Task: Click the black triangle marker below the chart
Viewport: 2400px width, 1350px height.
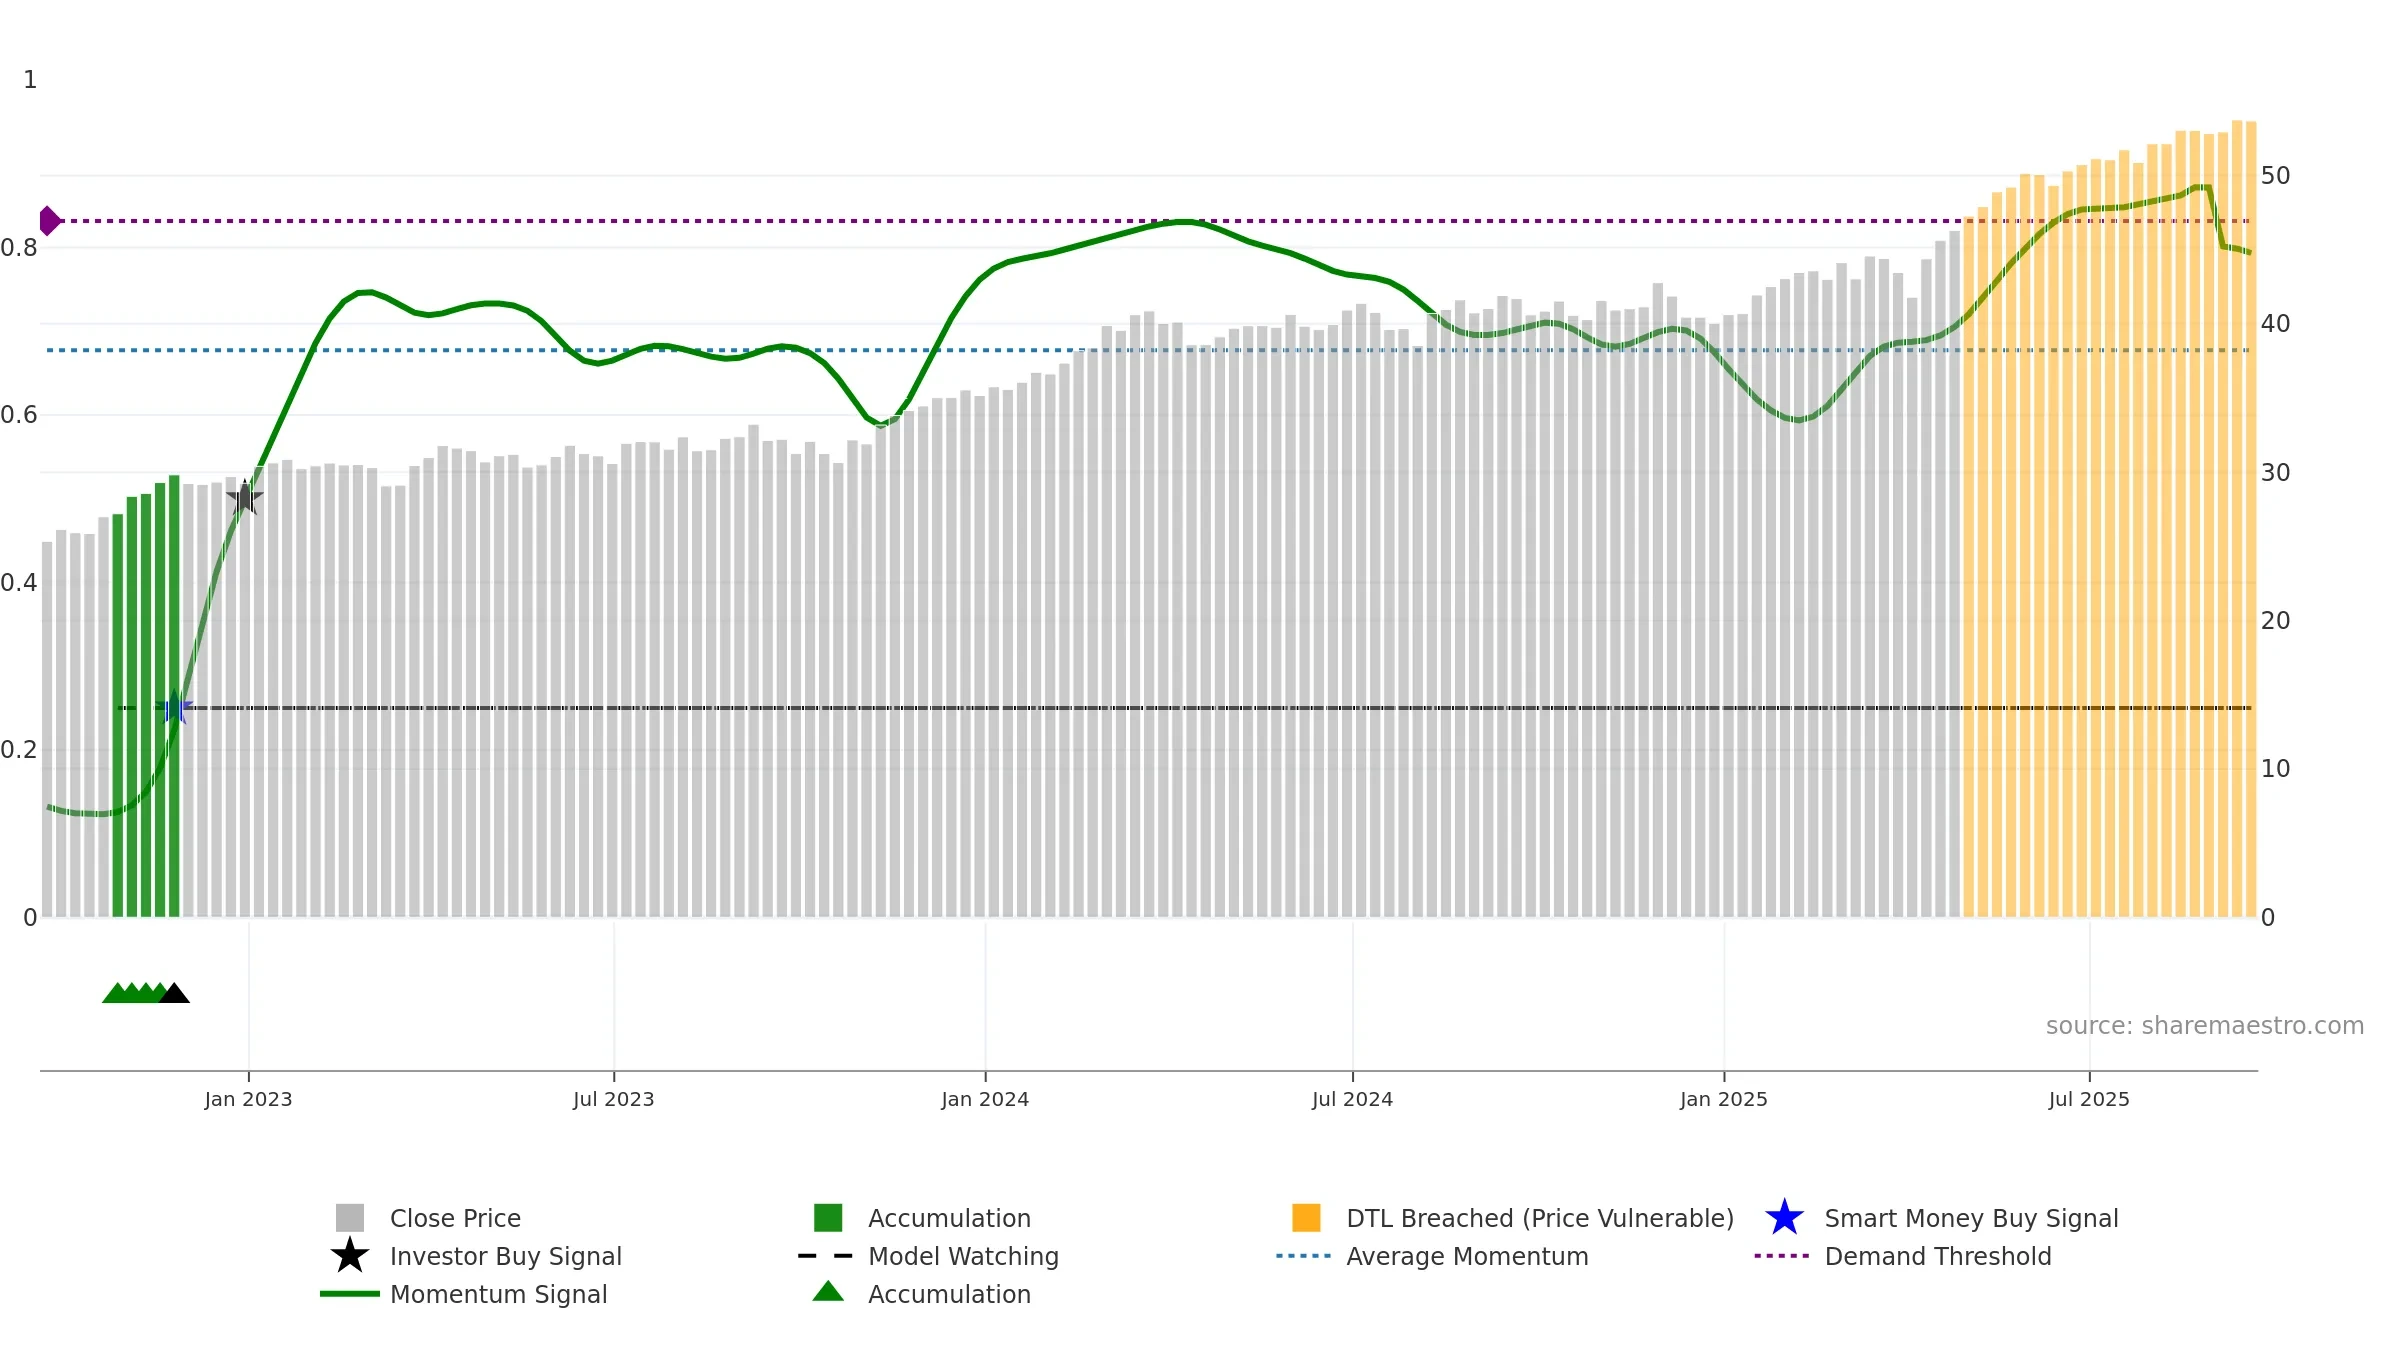Action: click(174, 993)
